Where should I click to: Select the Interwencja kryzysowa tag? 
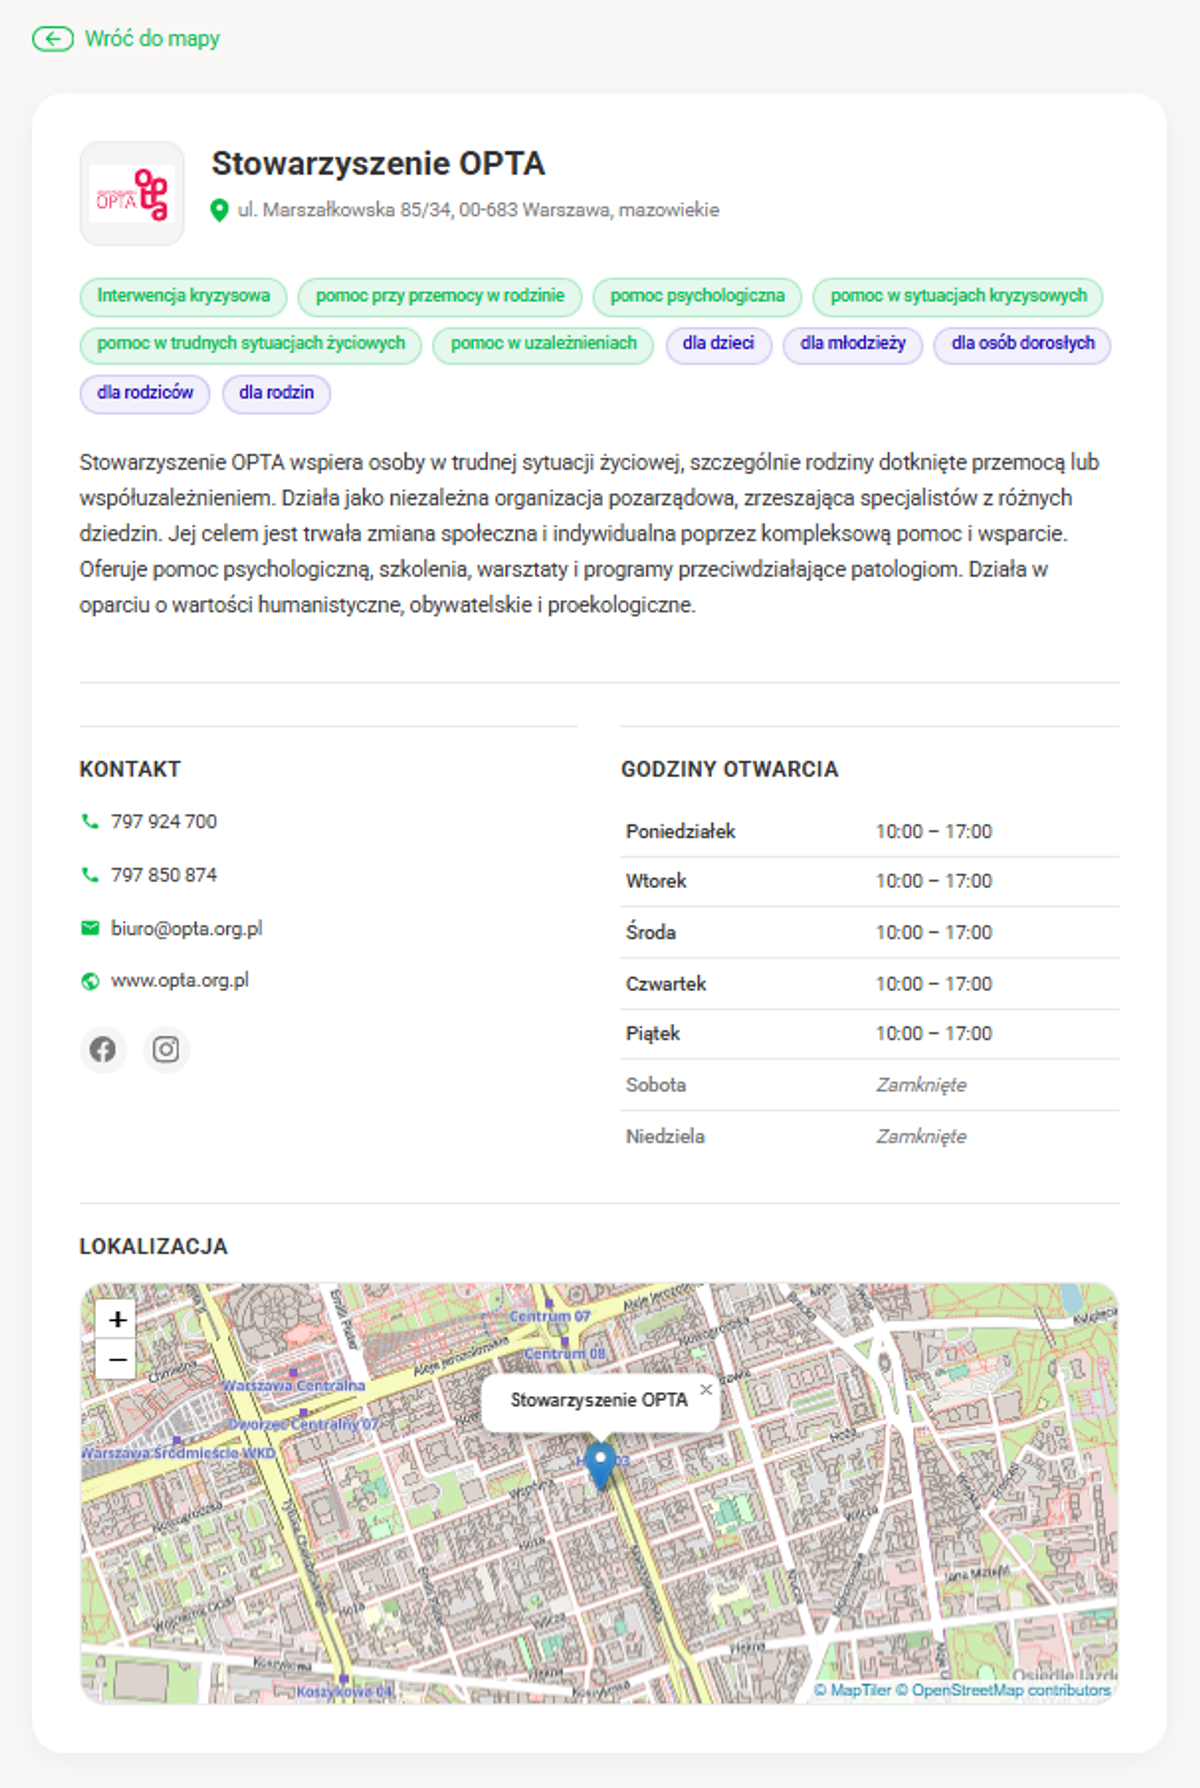click(183, 296)
